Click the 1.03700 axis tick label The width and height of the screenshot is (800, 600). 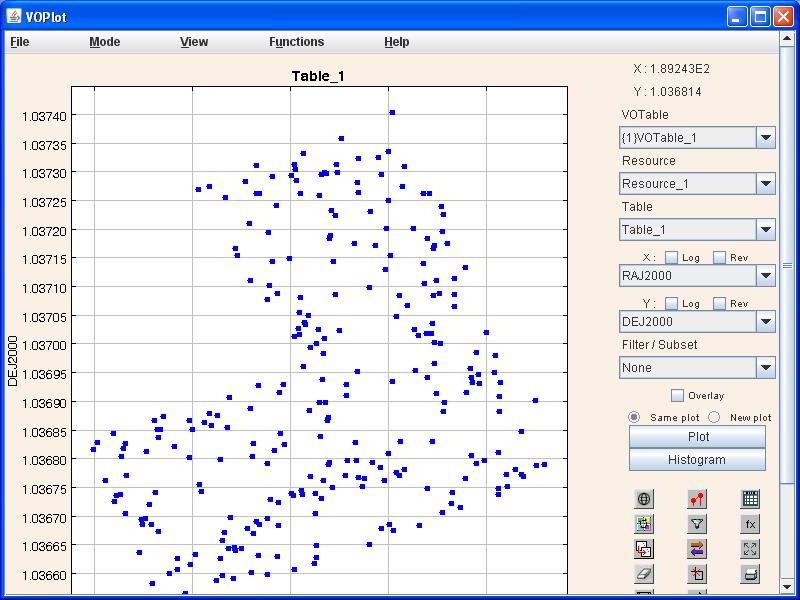pos(44,345)
